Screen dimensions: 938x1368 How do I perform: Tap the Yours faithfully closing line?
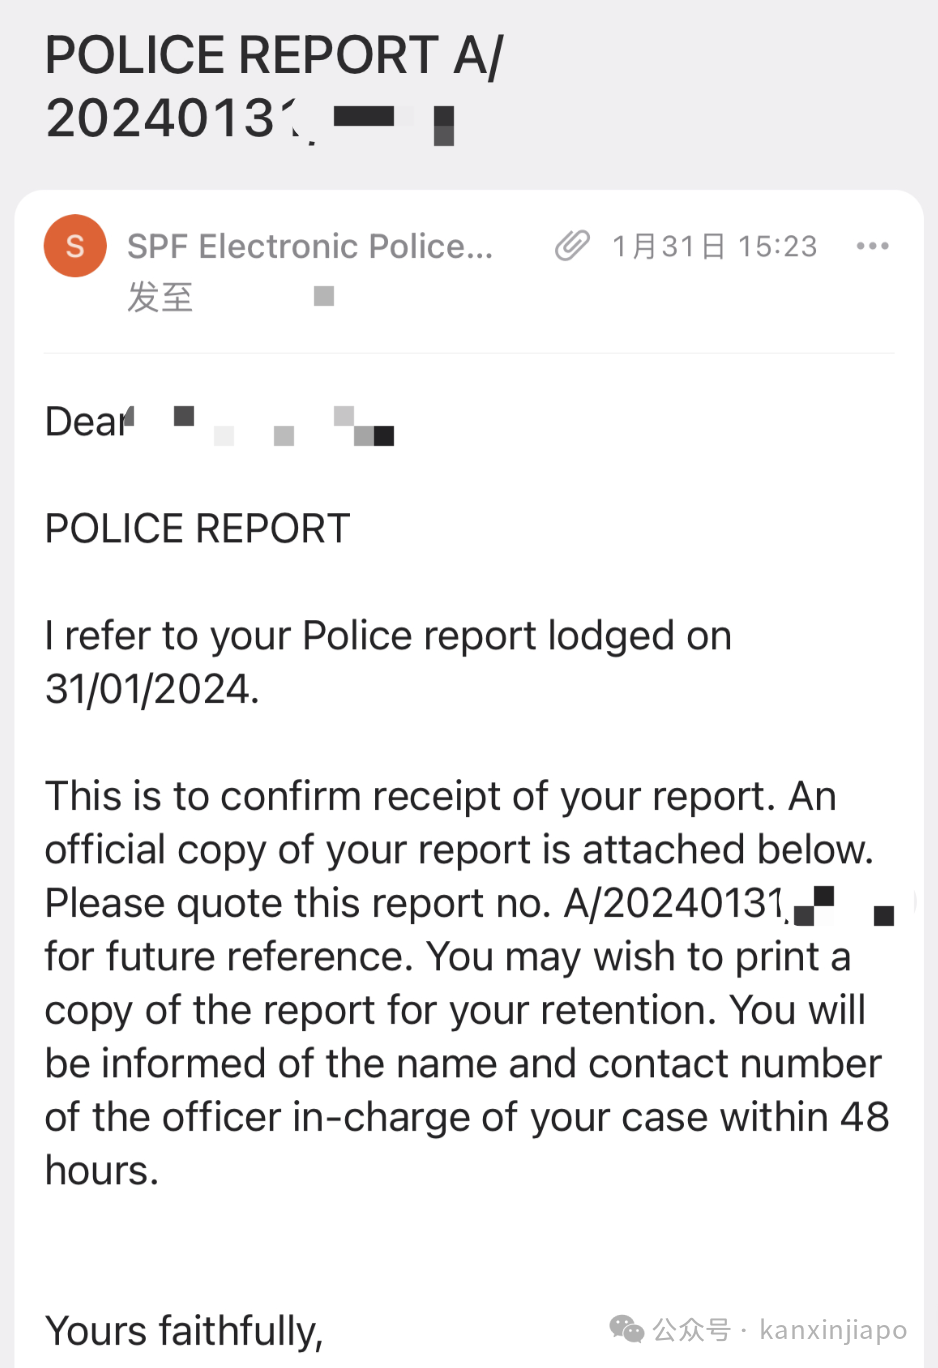coord(184,1331)
